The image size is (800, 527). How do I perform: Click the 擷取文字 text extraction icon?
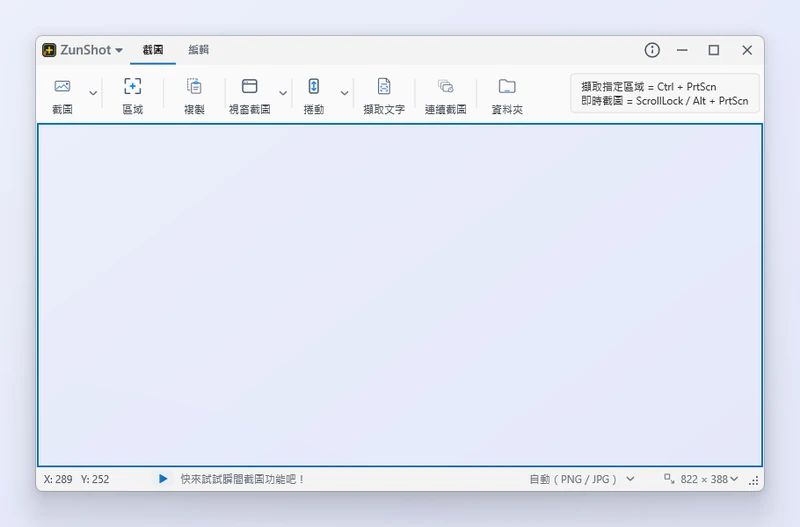384,87
